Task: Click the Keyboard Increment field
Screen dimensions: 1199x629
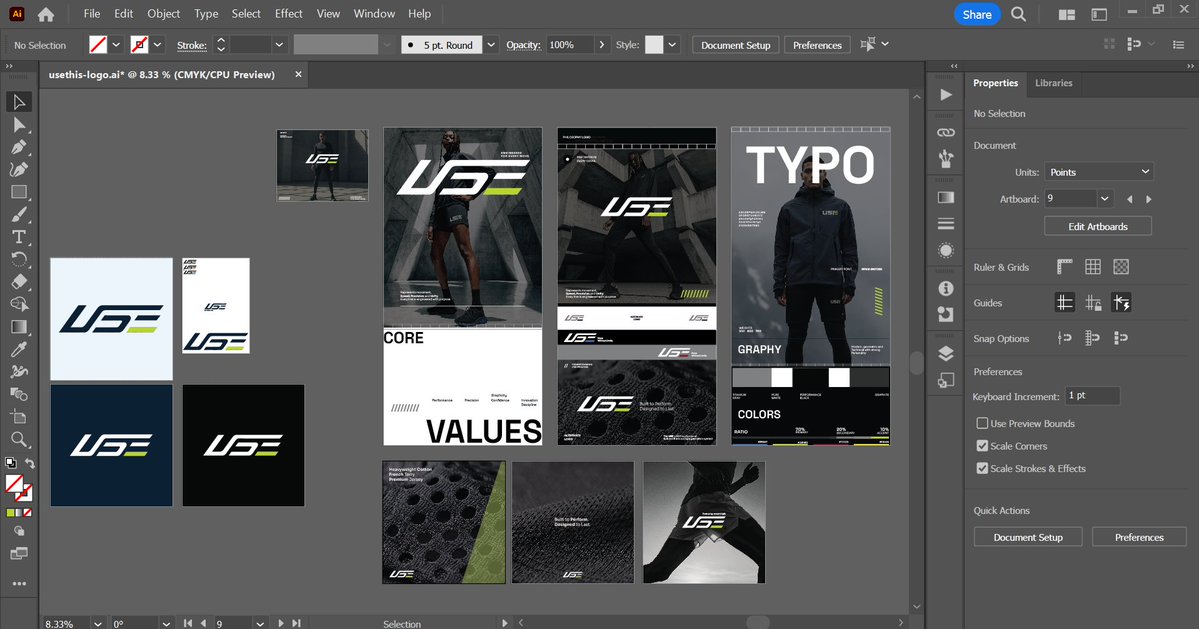Action: tap(1092, 396)
